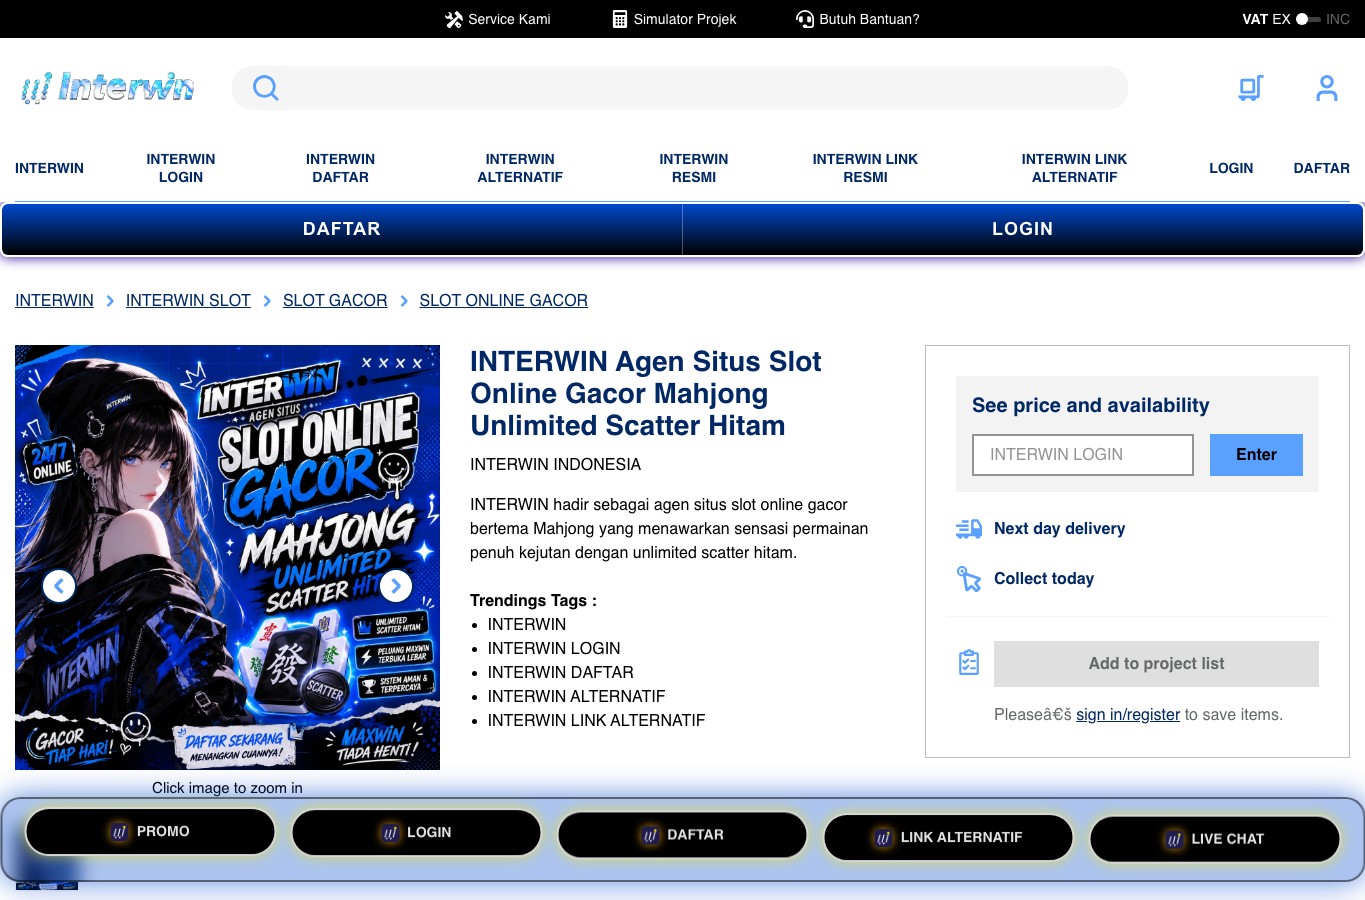
Task: Click the blue LOGIN banner button
Action: [x=1022, y=229]
